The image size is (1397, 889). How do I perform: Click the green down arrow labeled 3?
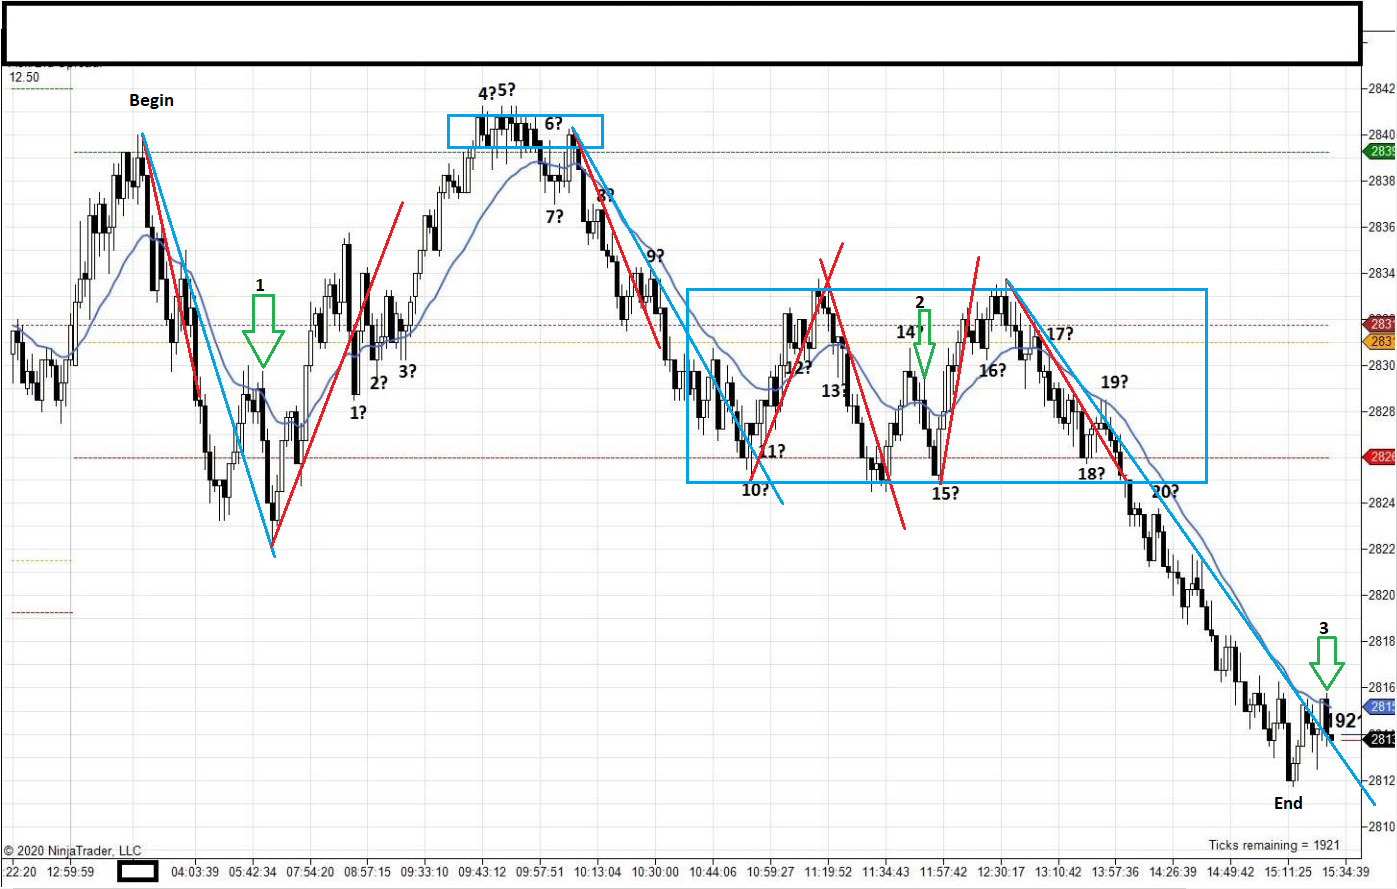click(1327, 664)
